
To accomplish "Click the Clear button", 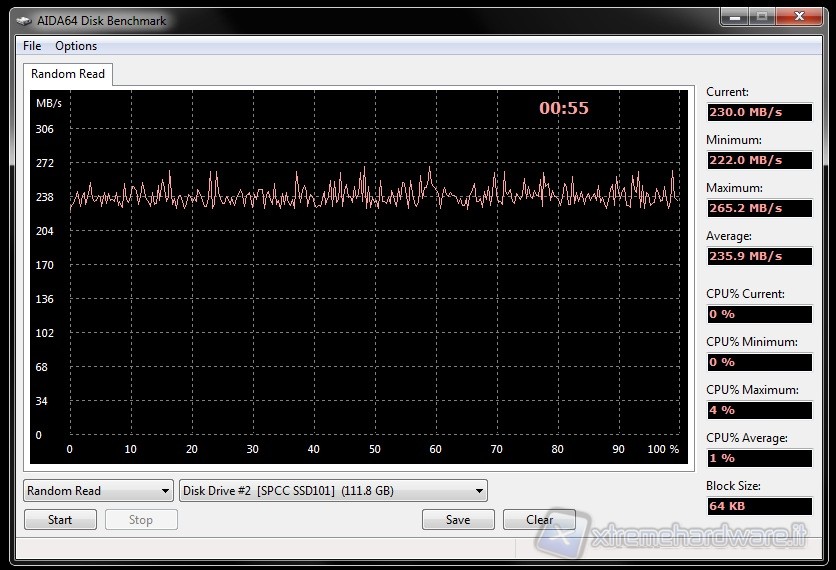I will coord(539,520).
